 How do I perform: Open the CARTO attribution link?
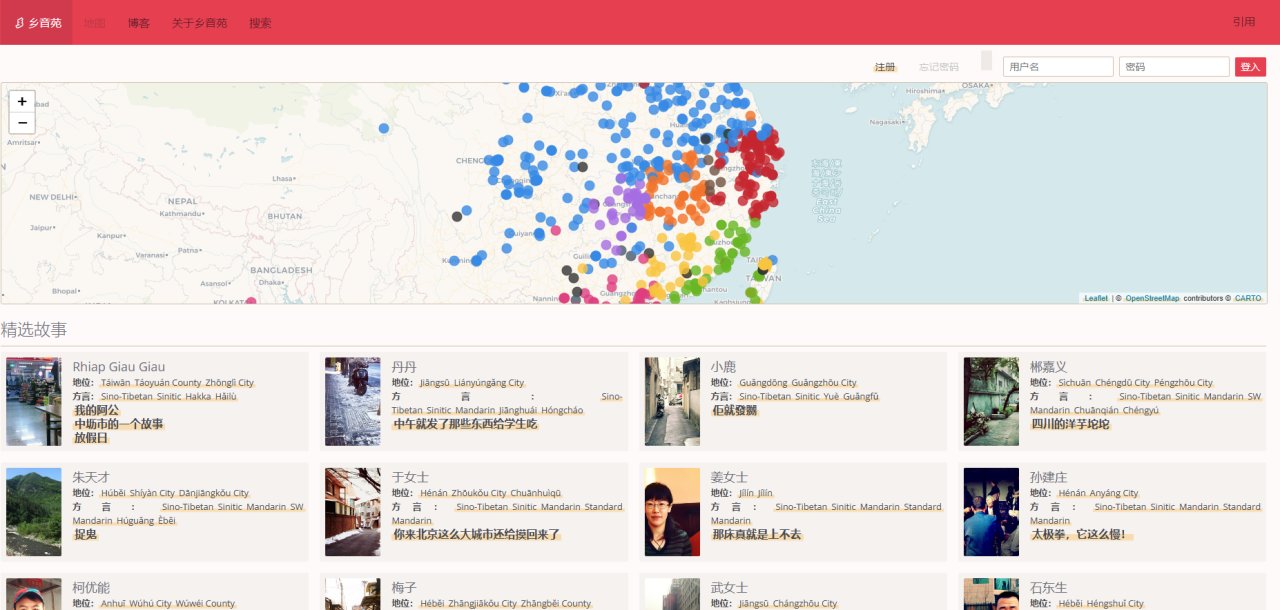click(1248, 298)
